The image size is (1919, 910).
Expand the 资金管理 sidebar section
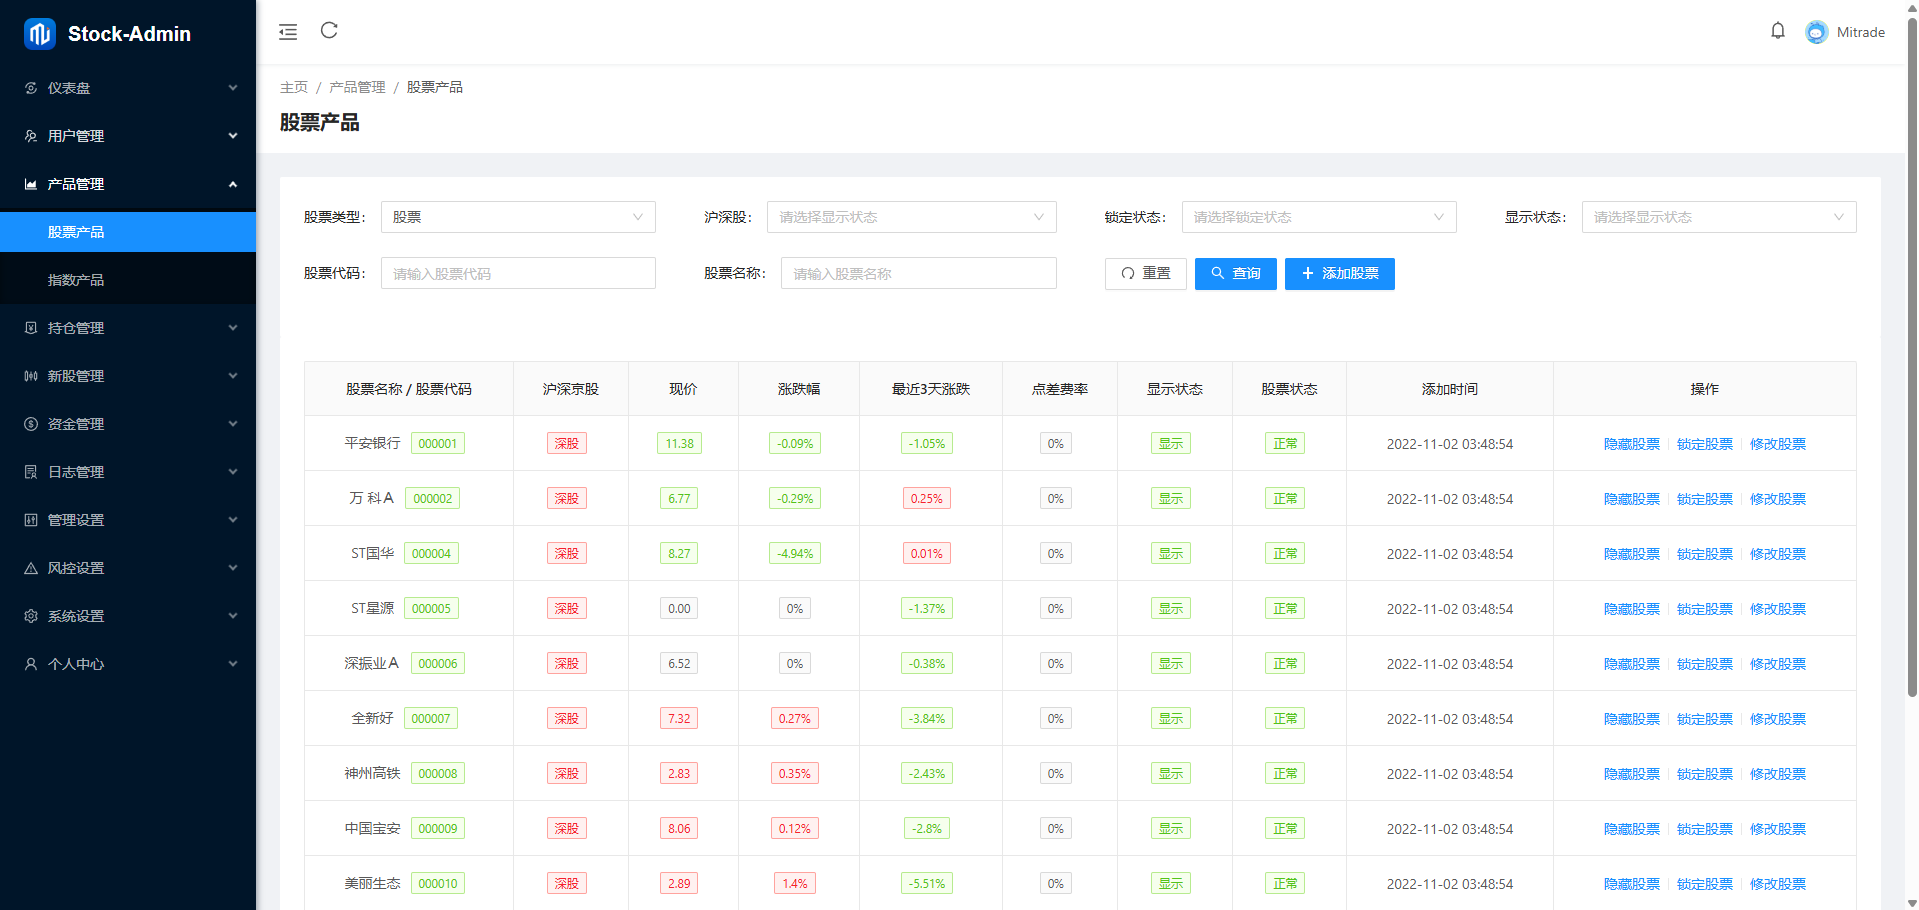pos(128,424)
